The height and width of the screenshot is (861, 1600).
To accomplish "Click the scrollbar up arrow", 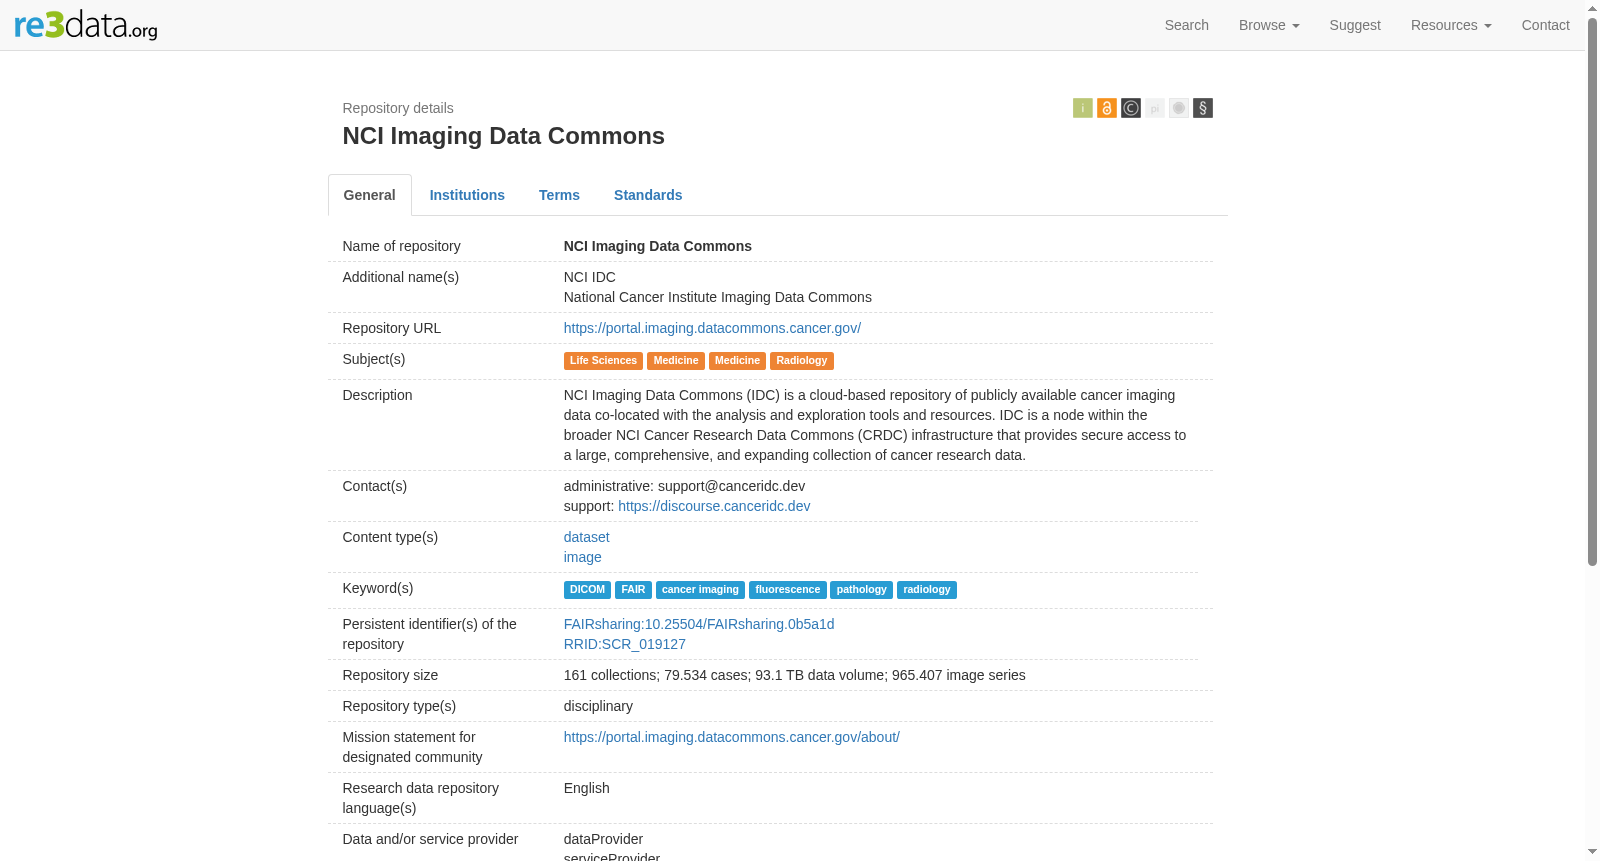I will click(x=1592, y=8).
